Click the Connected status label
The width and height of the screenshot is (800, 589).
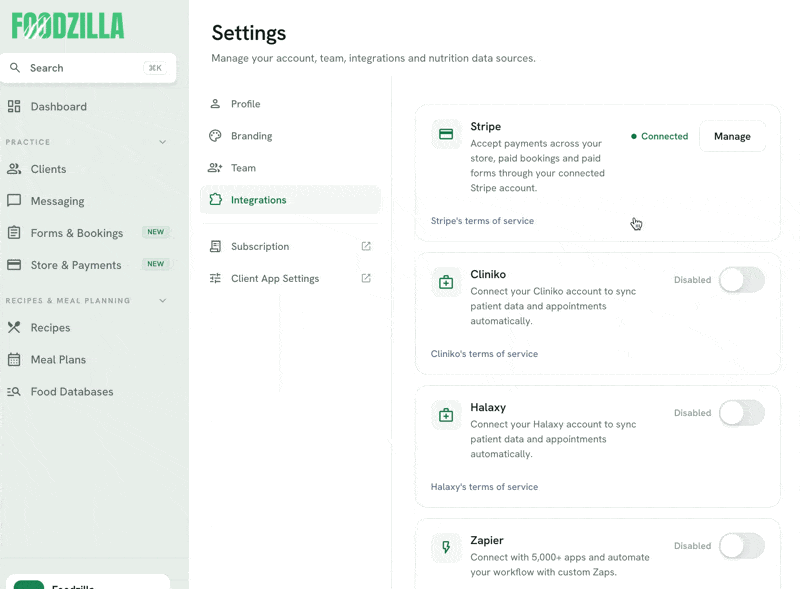pyautogui.click(x=664, y=136)
